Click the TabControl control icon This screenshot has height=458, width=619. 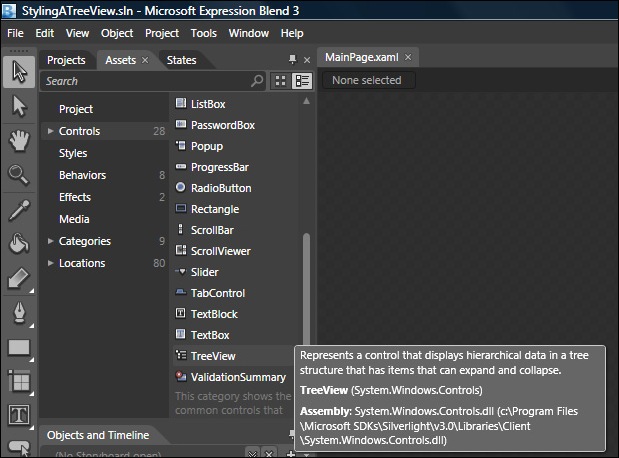(181, 292)
